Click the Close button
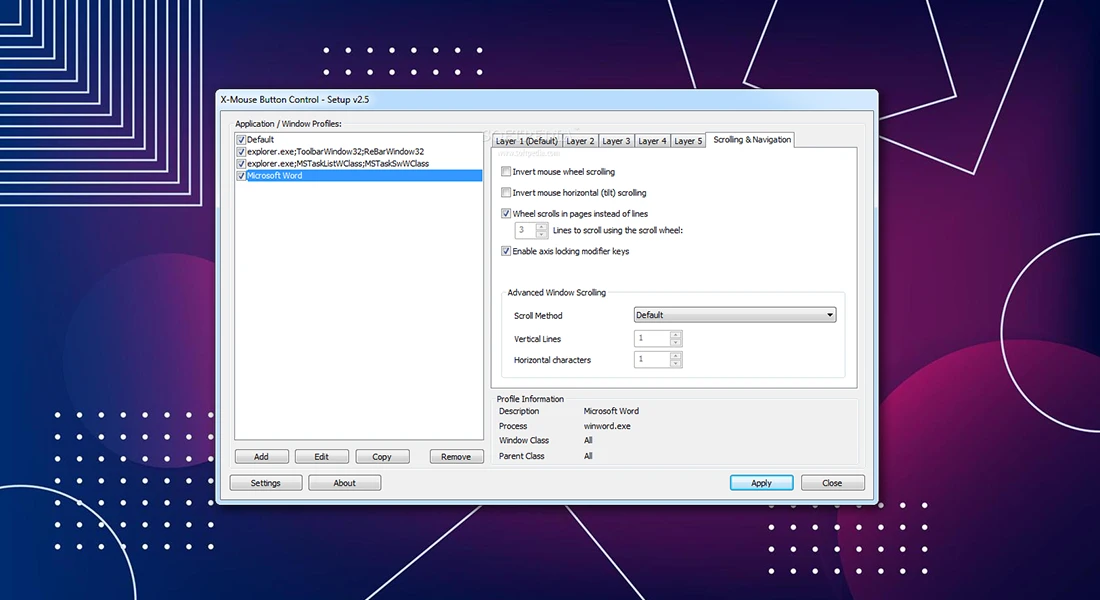The width and height of the screenshot is (1100, 600). (833, 483)
